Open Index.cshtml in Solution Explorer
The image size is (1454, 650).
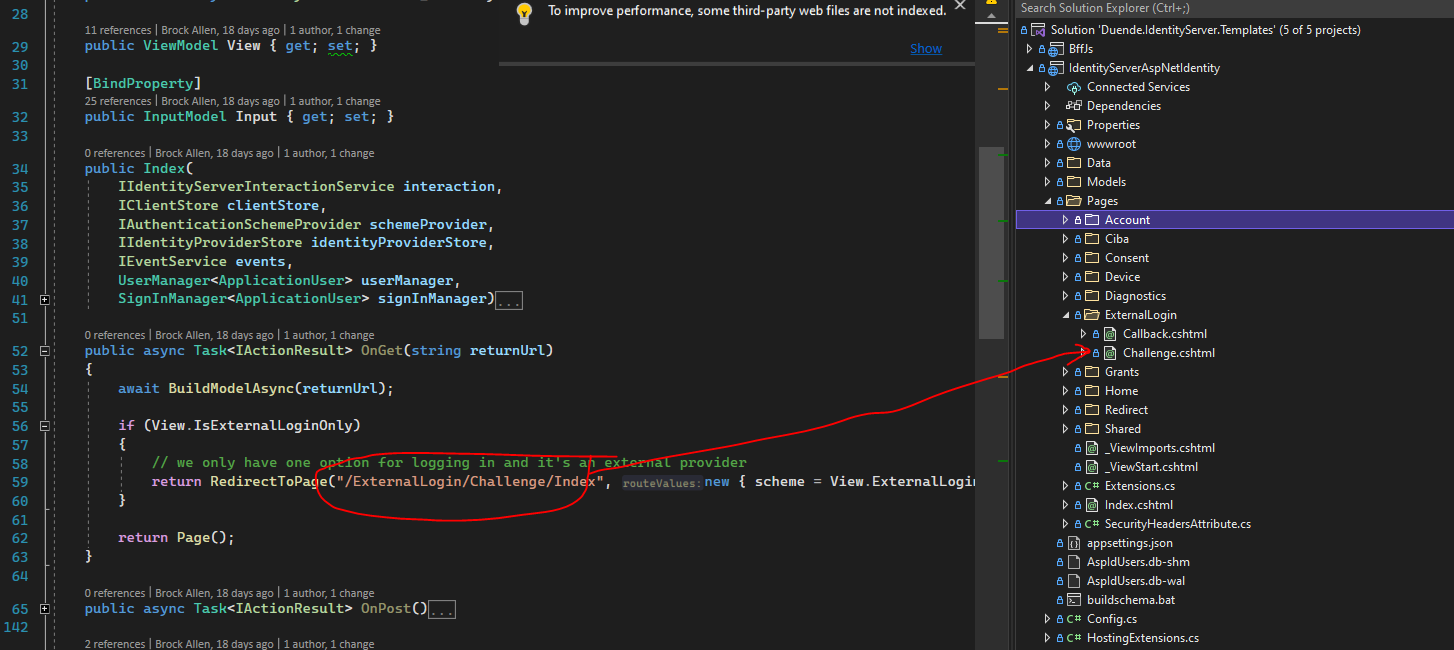[x=1139, y=505]
